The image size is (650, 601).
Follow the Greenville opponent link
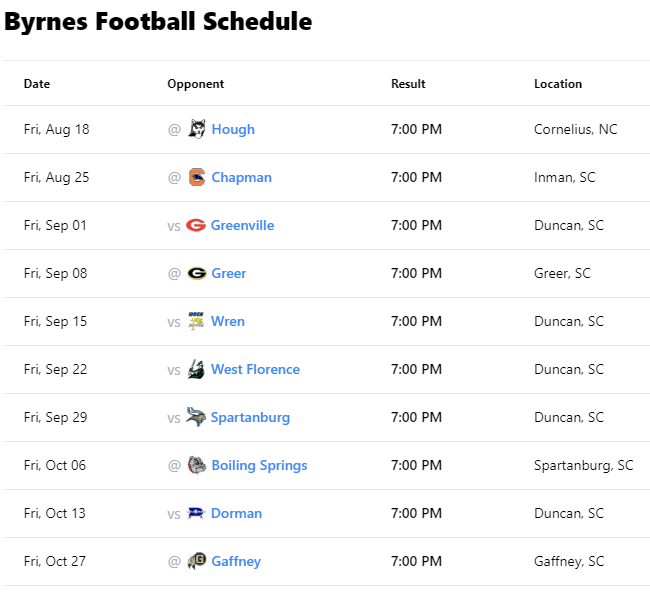242,225
